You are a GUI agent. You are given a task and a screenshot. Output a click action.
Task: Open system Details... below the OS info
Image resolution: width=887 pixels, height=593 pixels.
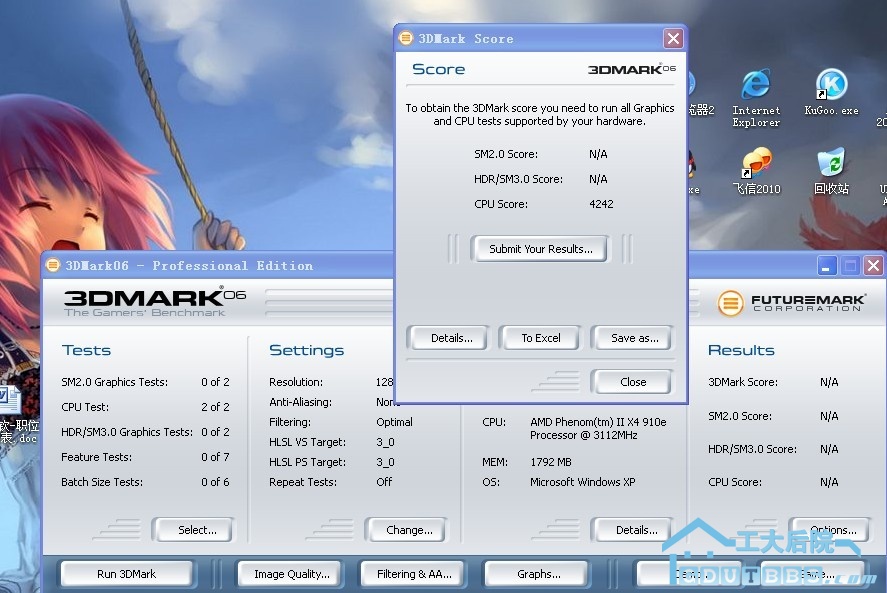pos(636,530)
